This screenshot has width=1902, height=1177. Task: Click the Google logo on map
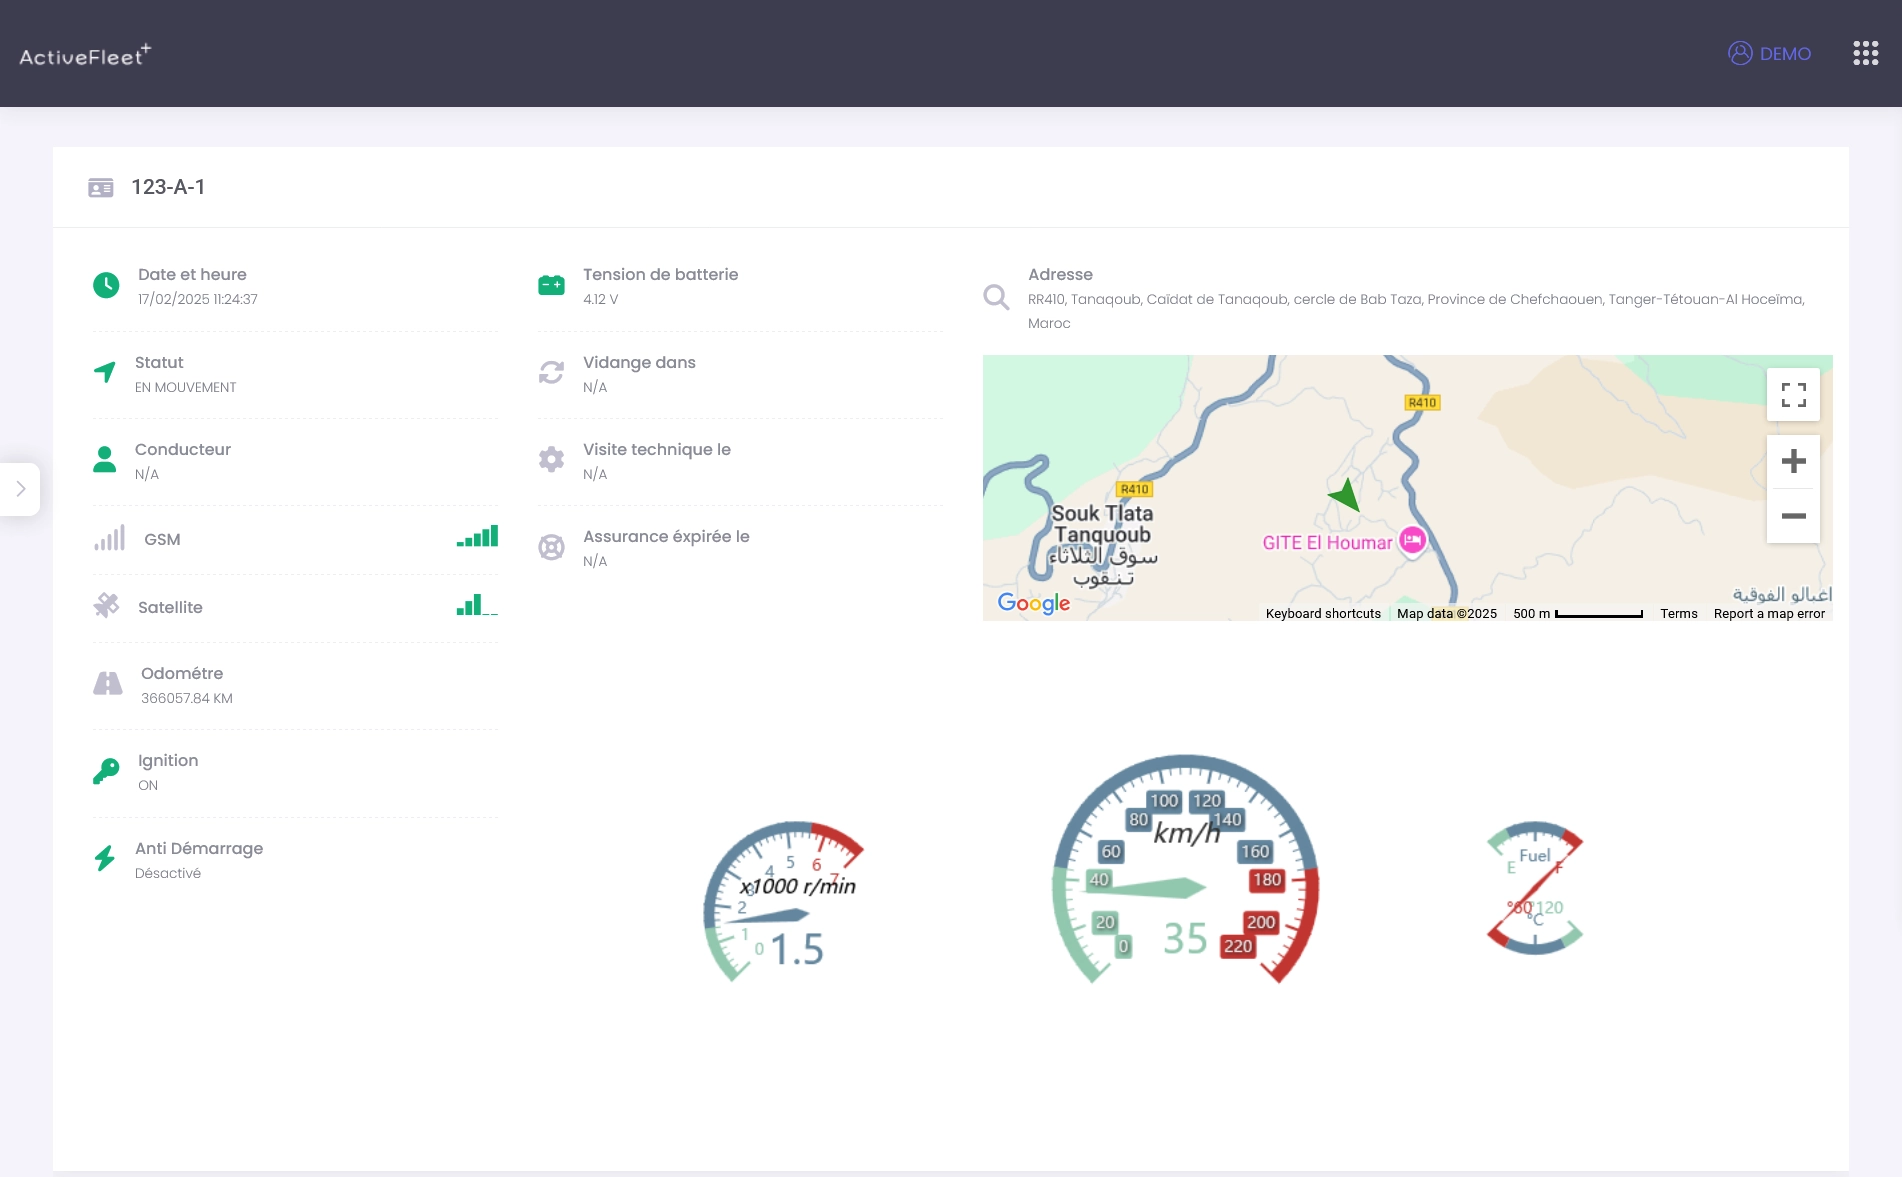point(1033,603)
